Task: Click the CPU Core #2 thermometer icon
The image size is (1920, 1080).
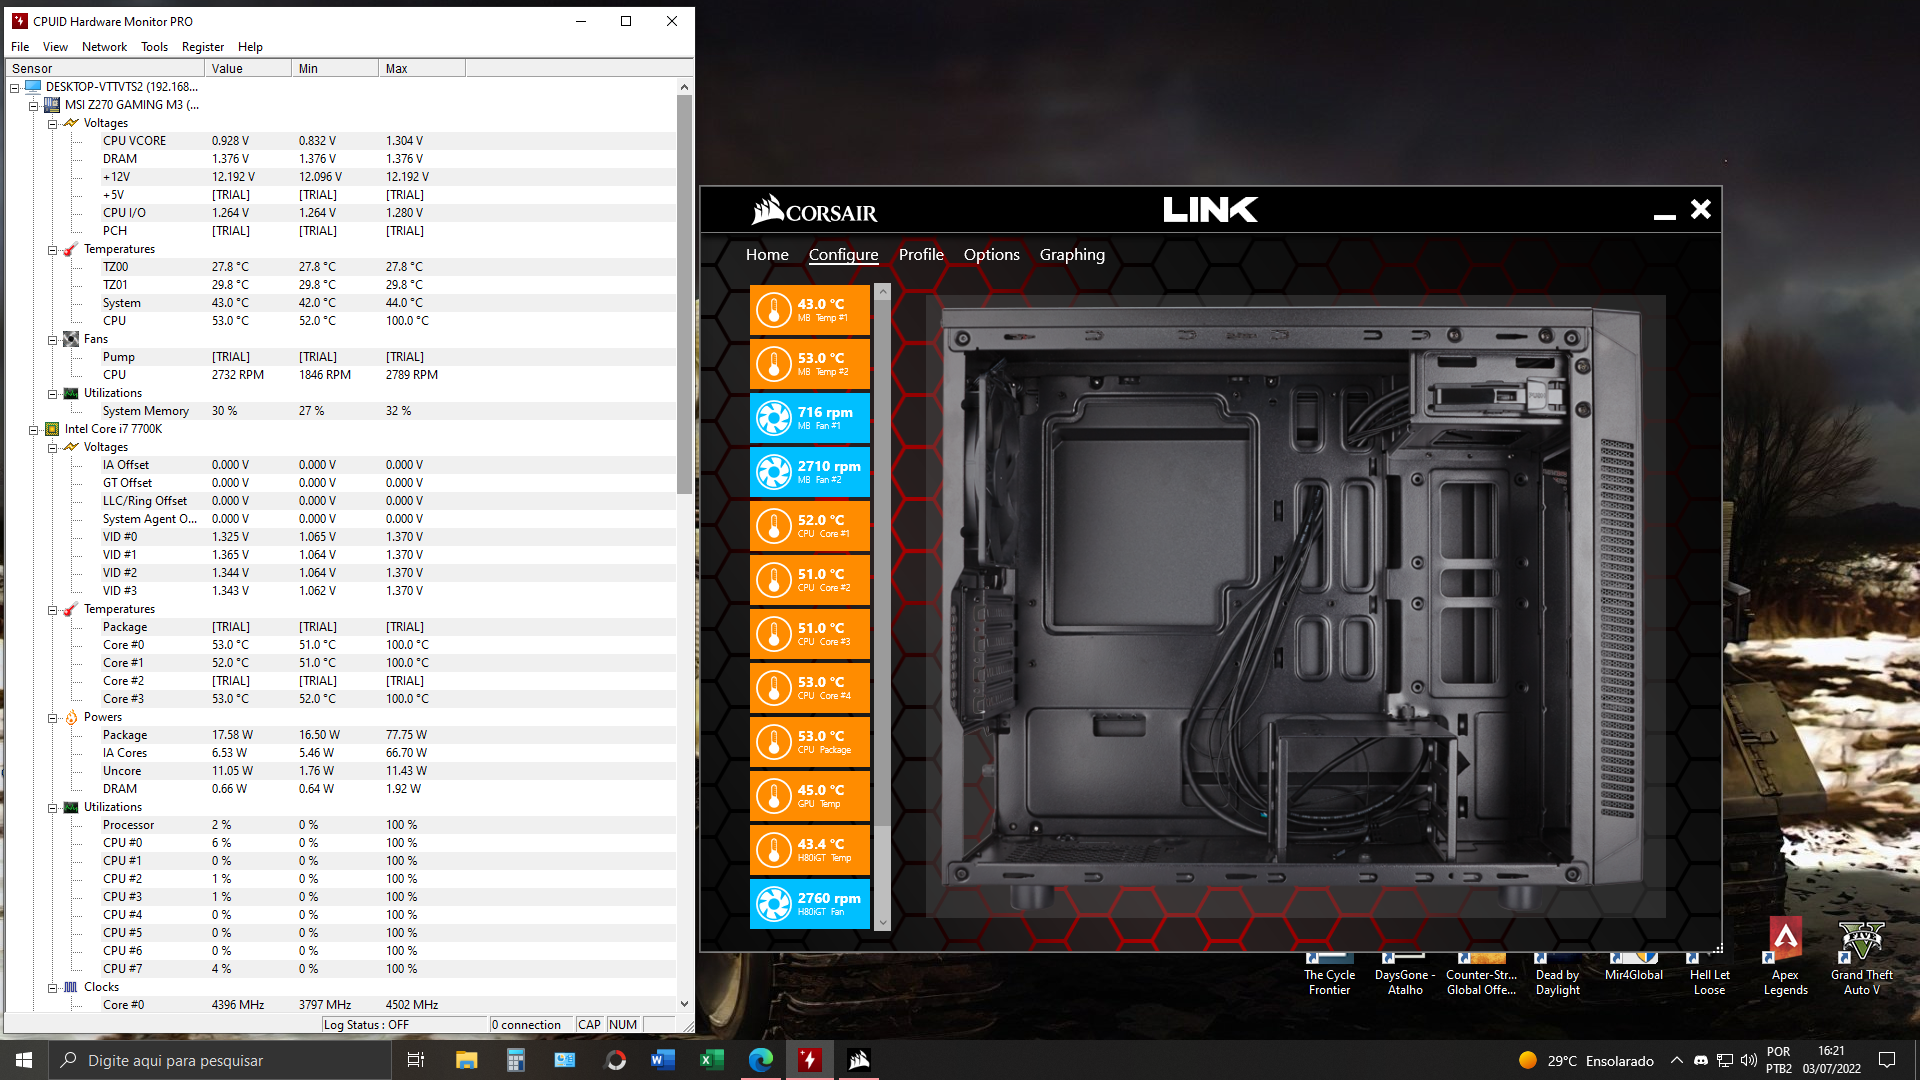Action: click(x=773, y=580)
